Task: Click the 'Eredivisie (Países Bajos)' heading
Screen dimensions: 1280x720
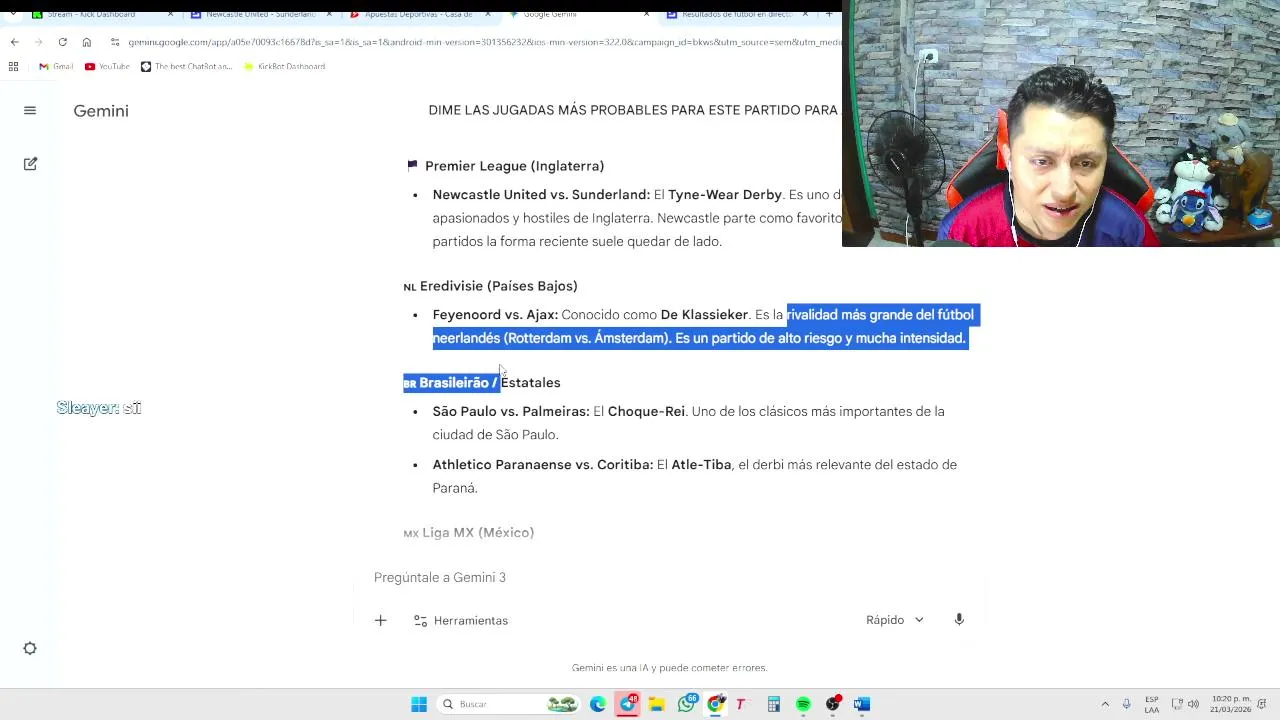Action: 499,286
